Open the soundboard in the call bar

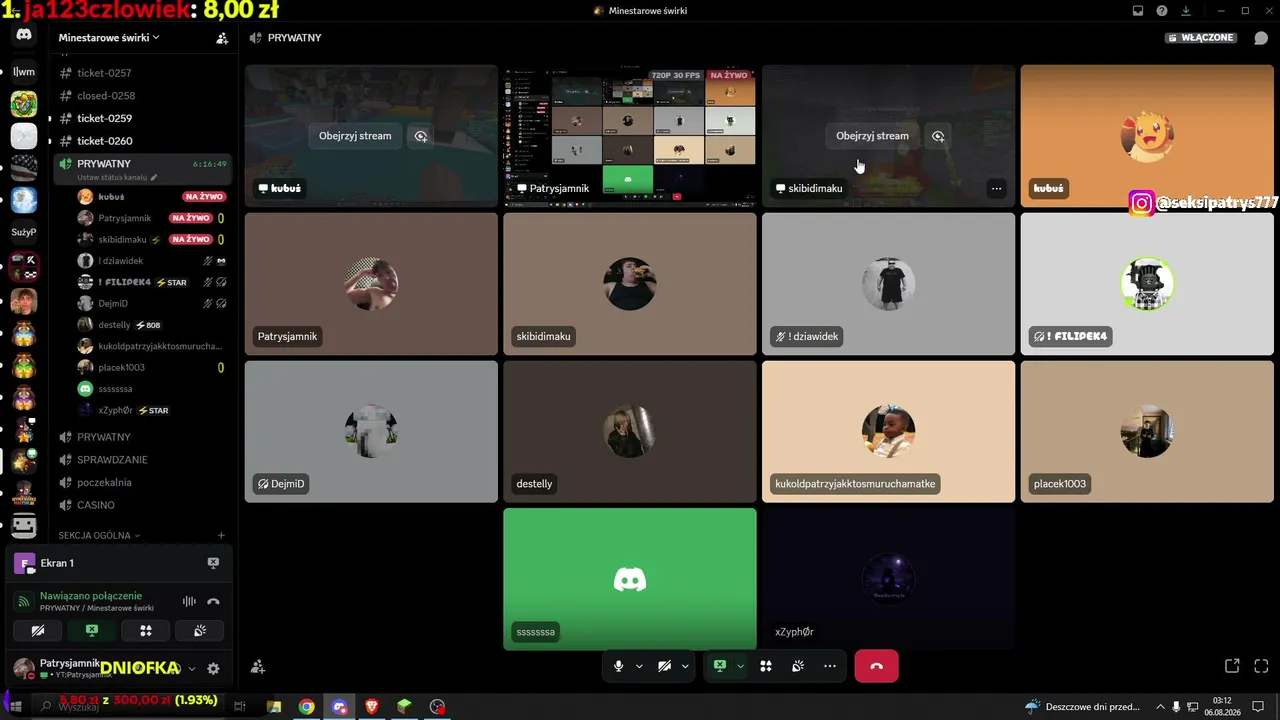798,666
